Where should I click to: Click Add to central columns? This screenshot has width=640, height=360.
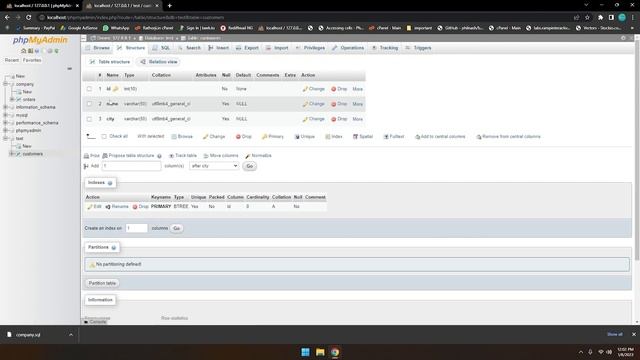(x=440, y=137)
